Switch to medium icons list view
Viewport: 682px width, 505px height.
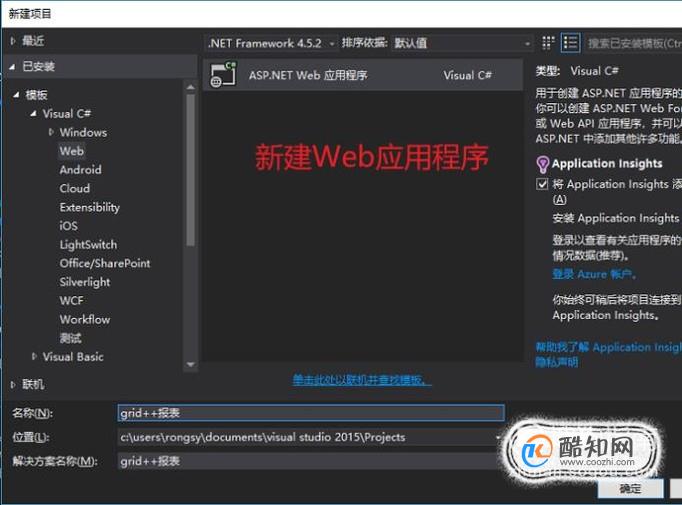(x=570, y=43)
